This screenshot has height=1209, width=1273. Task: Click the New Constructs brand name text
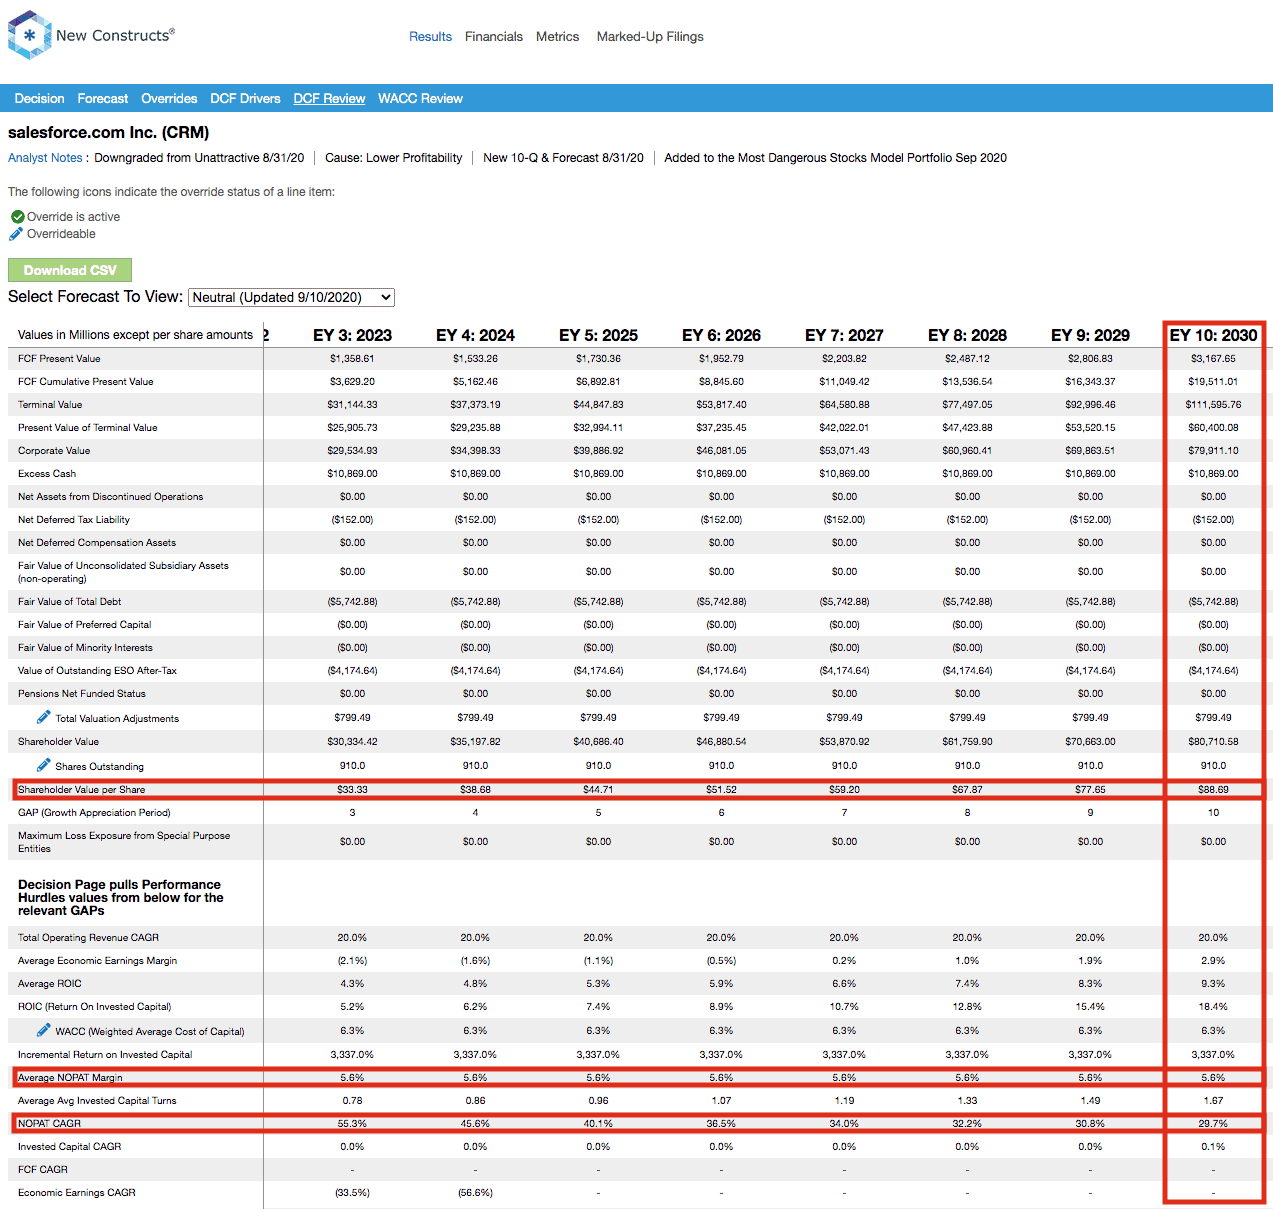[115, 35]
